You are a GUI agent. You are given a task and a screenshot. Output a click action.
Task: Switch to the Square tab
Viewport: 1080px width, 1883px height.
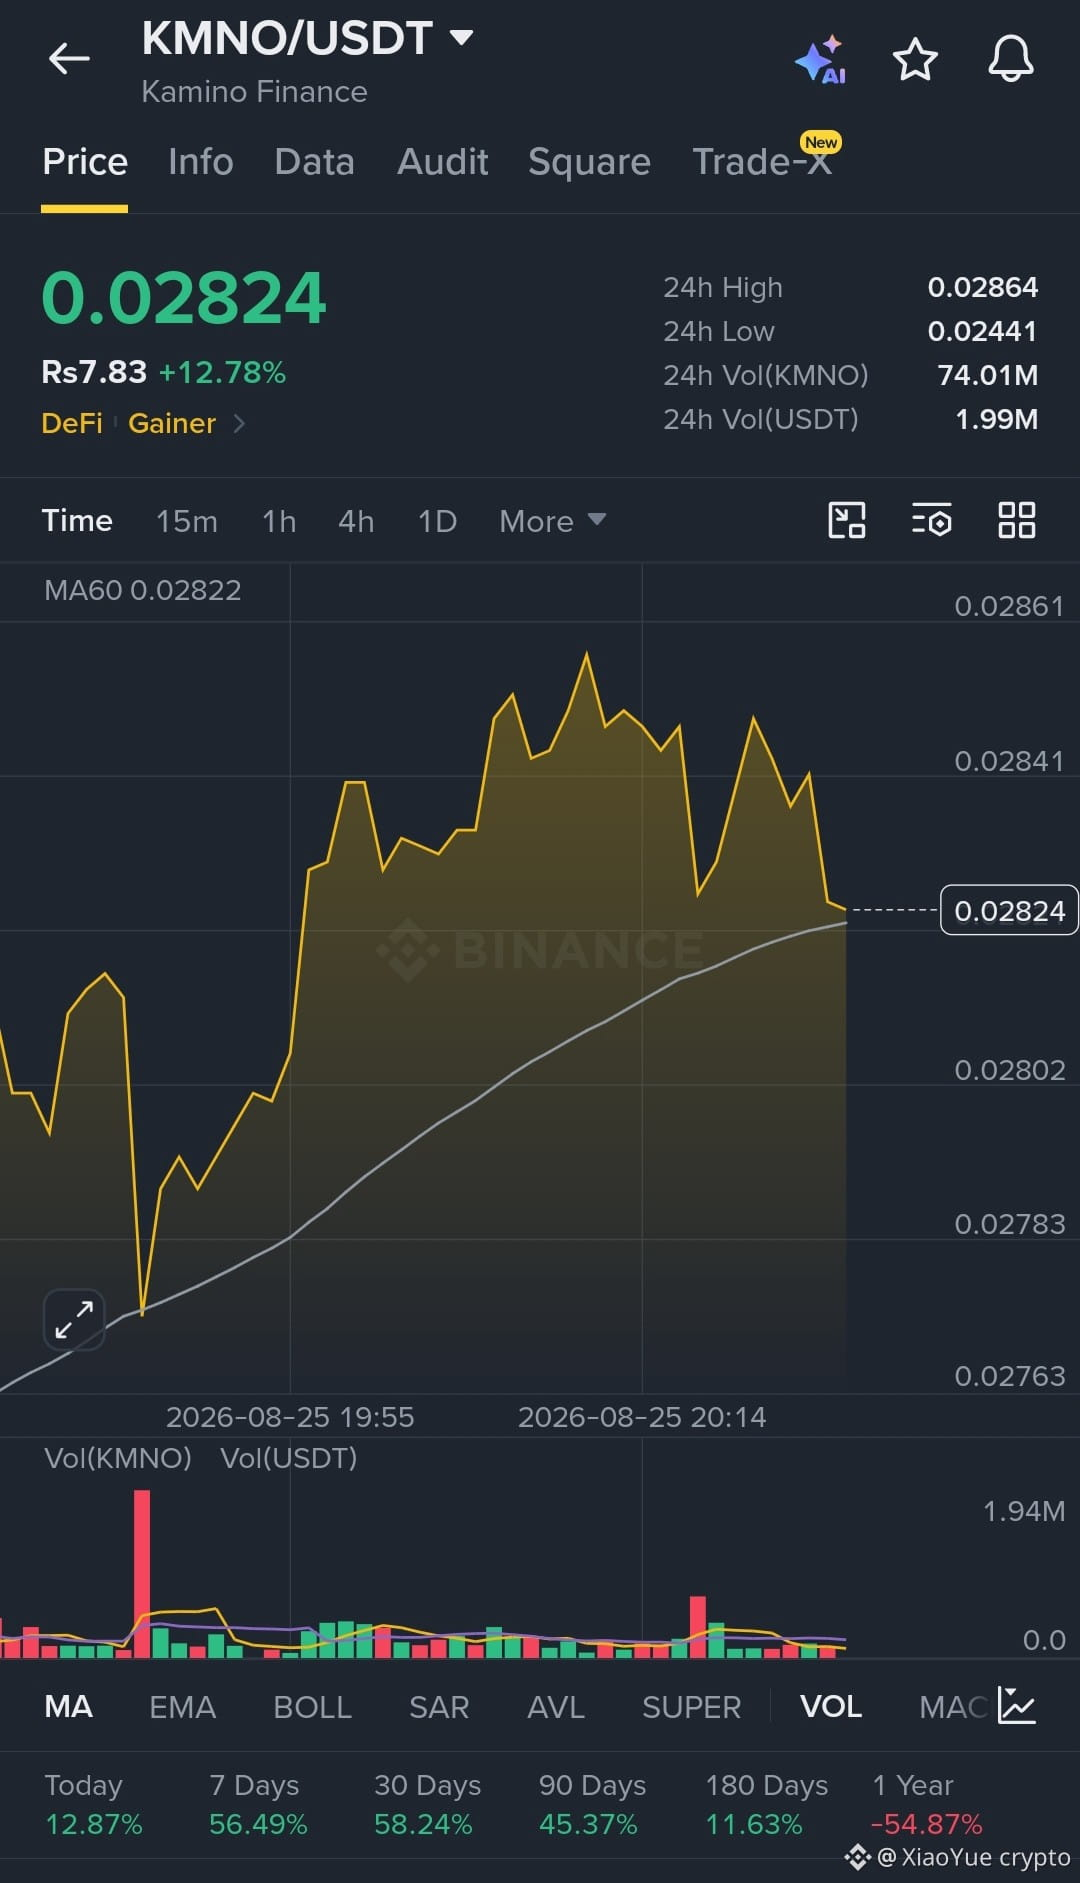590,162
